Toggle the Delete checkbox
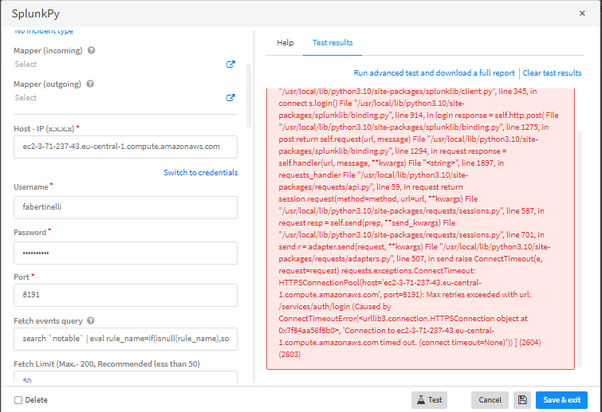 (x=19, y=400)
